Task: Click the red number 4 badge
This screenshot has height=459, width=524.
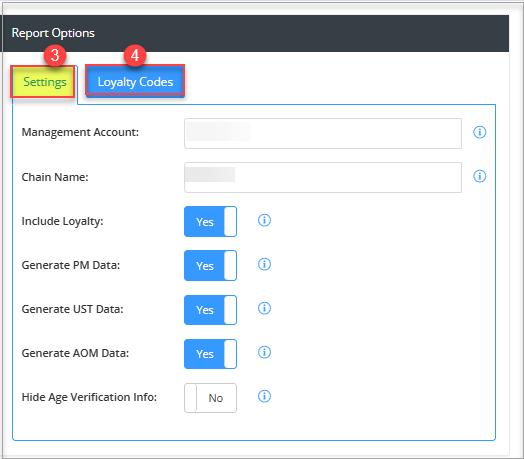Action: pyautogui.click(x=135, y=55)
